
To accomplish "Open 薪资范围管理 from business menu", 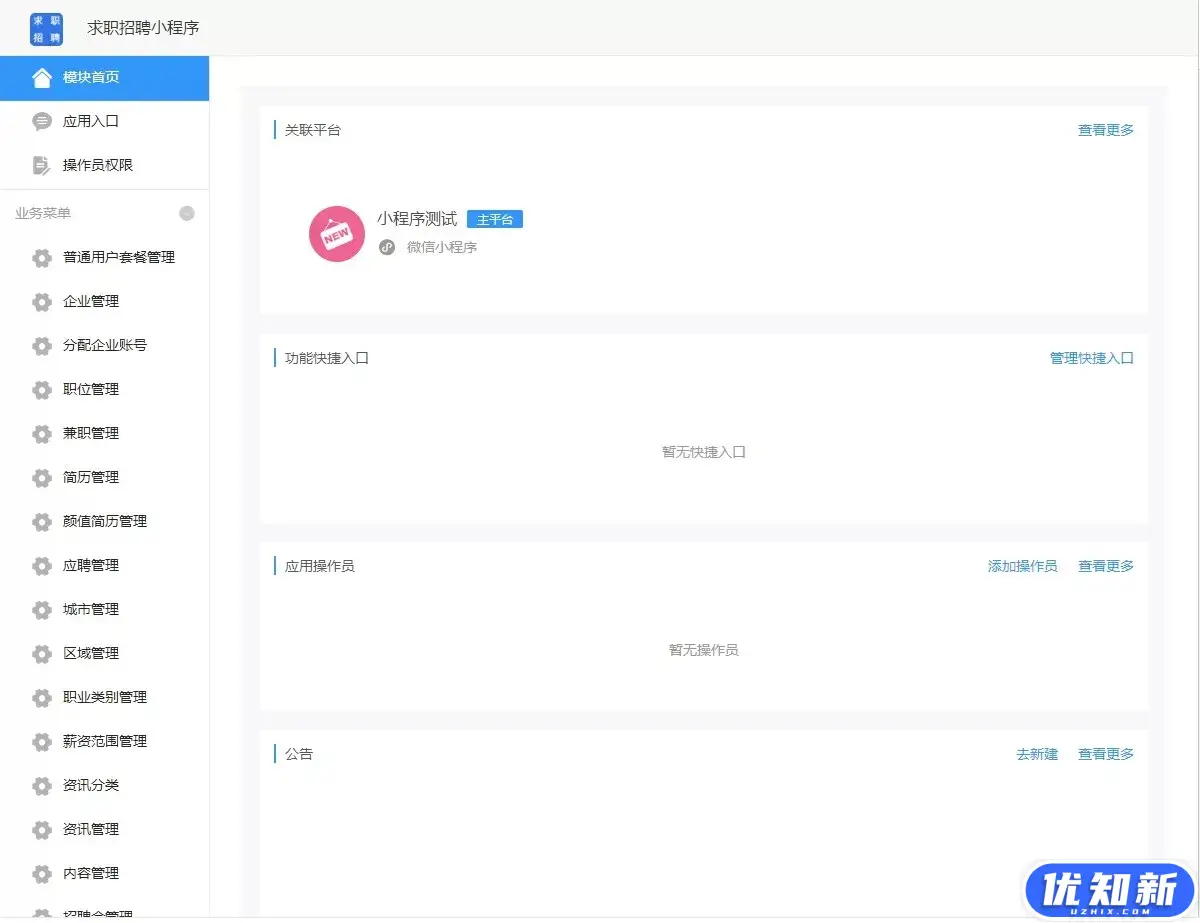I will pos(104,742).
